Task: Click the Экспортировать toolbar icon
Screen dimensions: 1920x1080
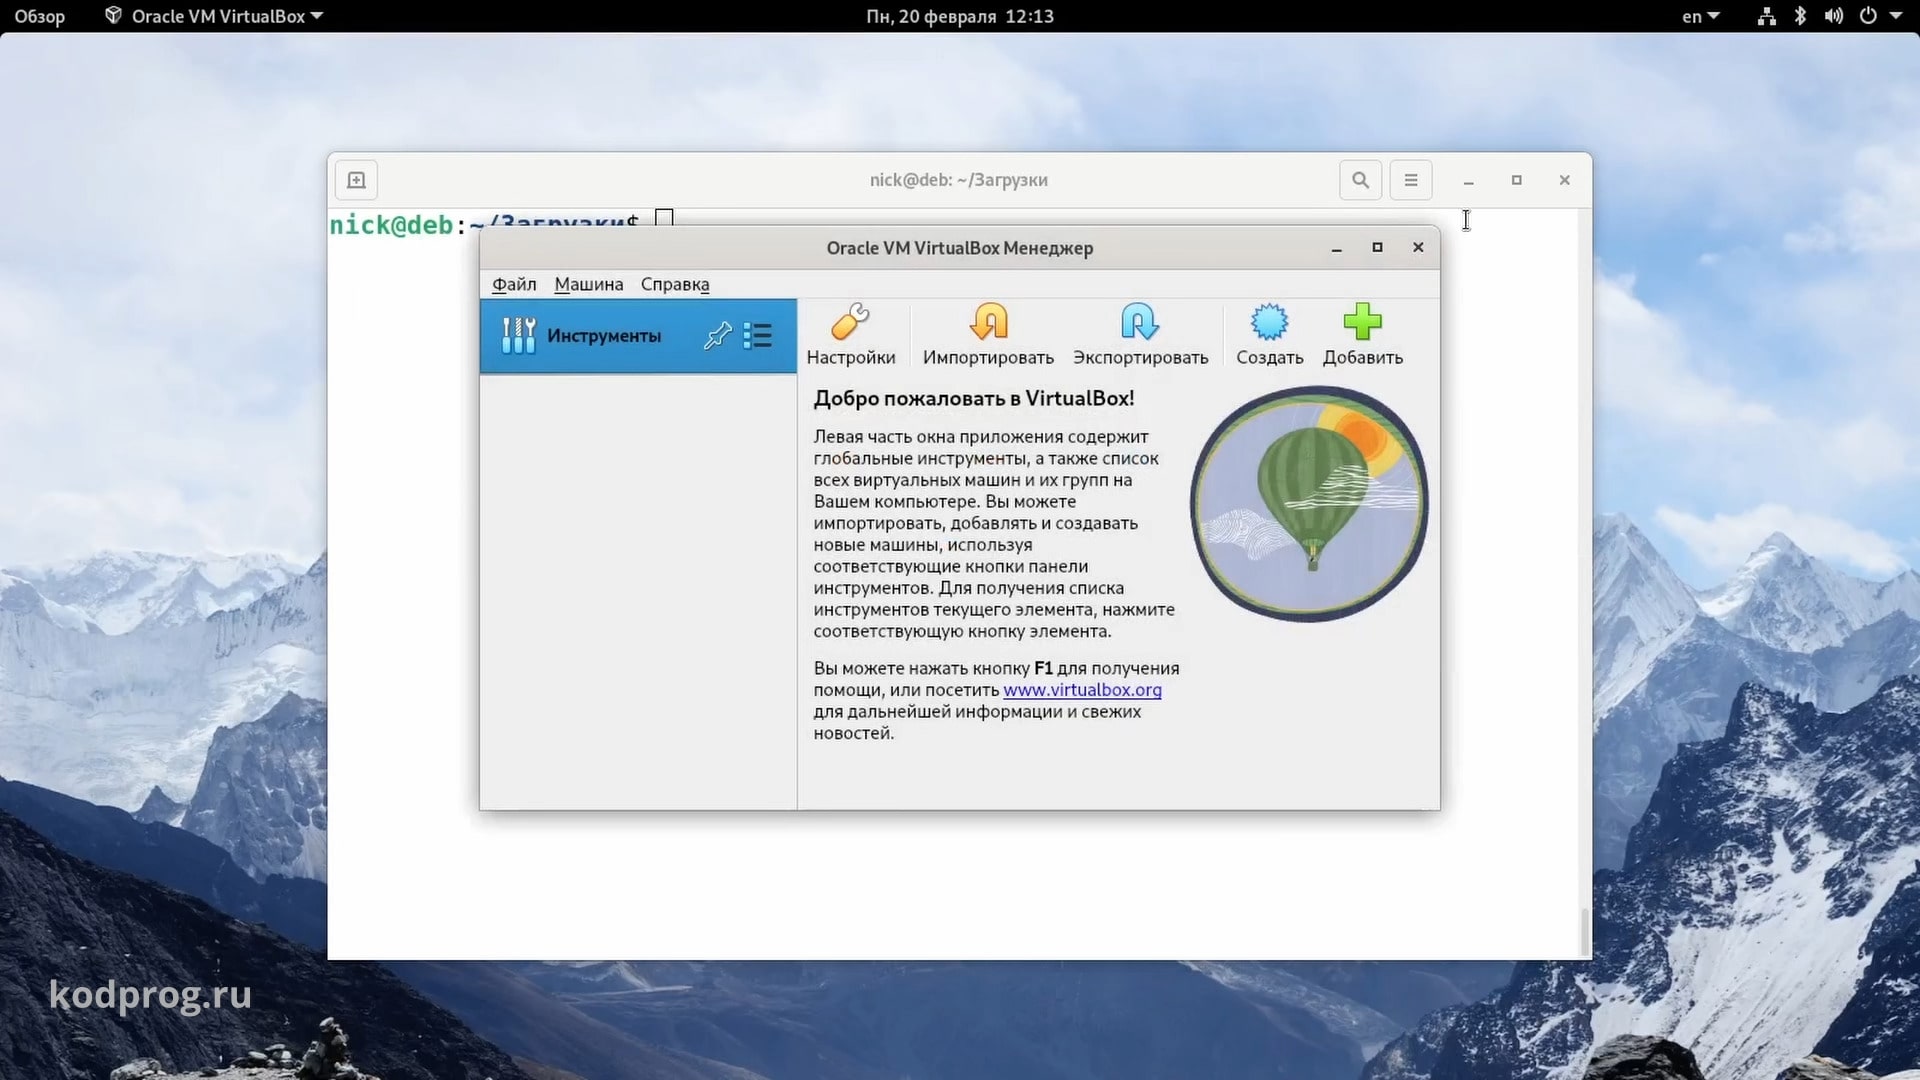Action: pos(1140,335)
